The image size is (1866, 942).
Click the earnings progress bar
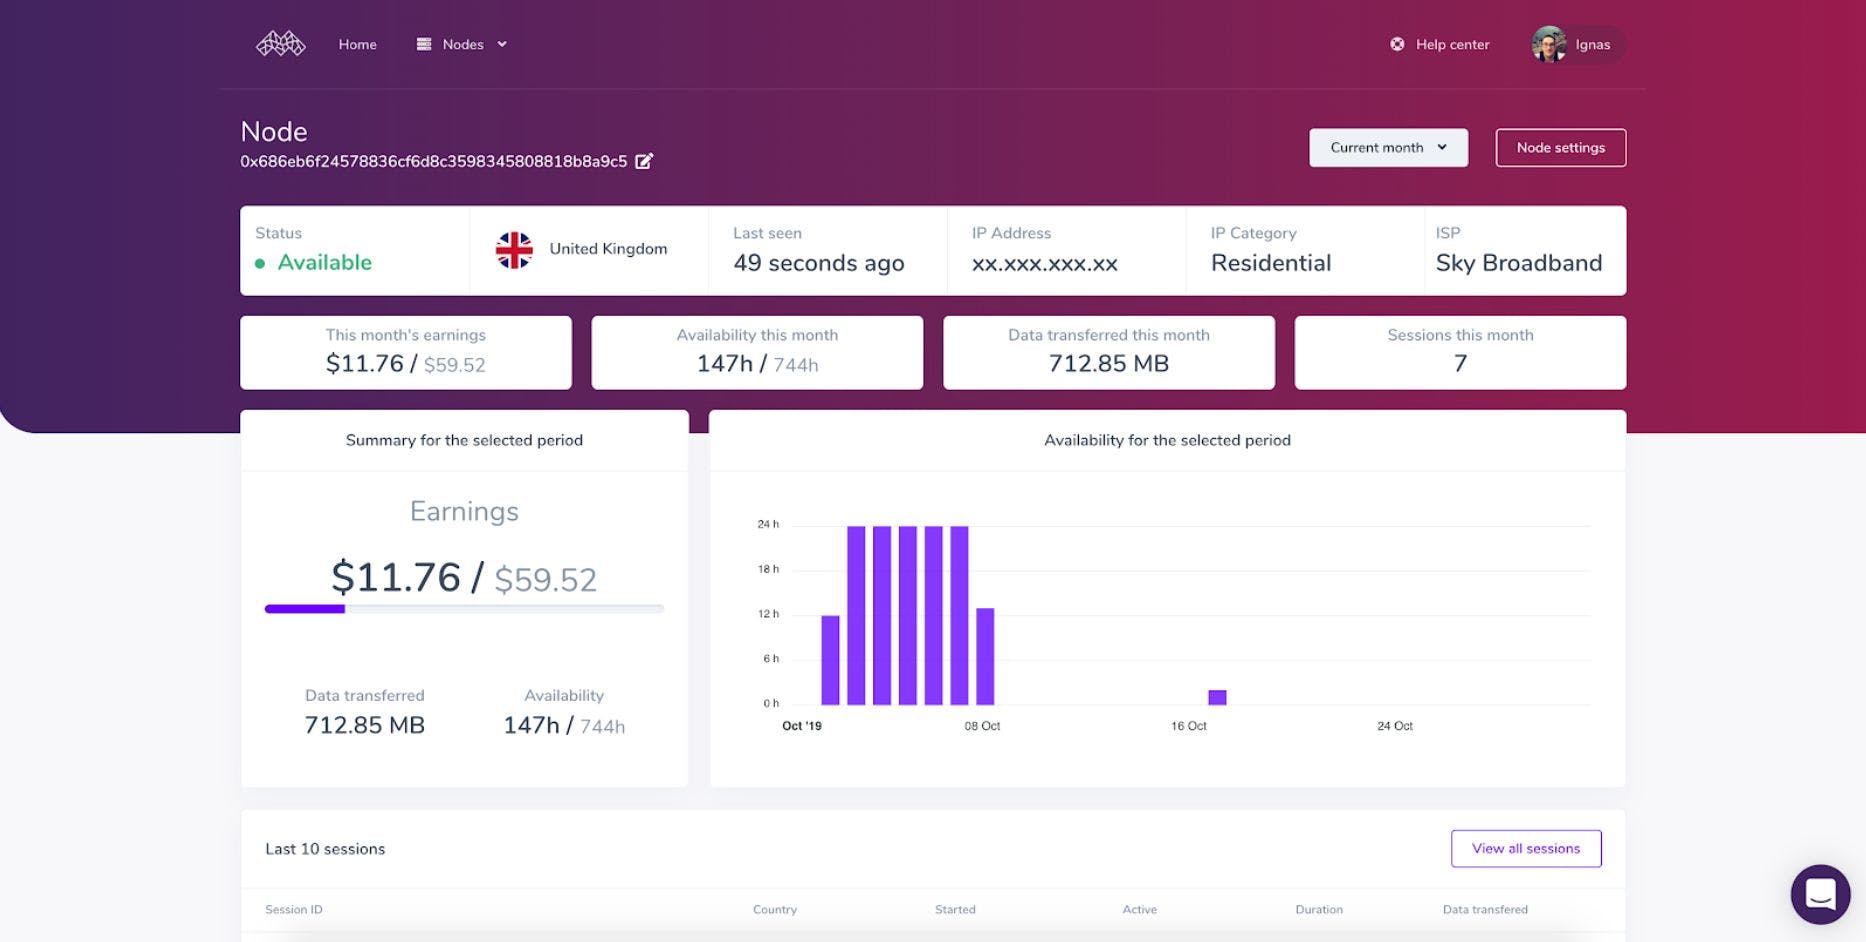click(x=463, y=608)
